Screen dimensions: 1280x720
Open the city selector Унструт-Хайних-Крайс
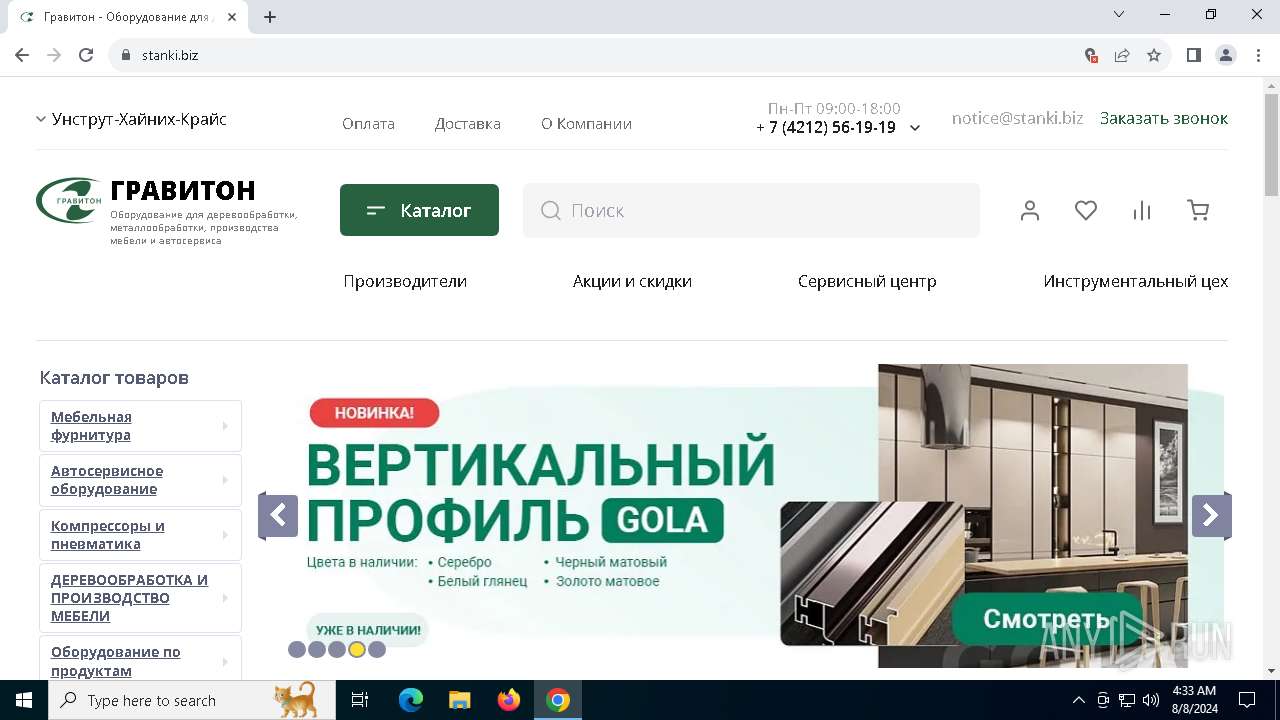(131, 119)
